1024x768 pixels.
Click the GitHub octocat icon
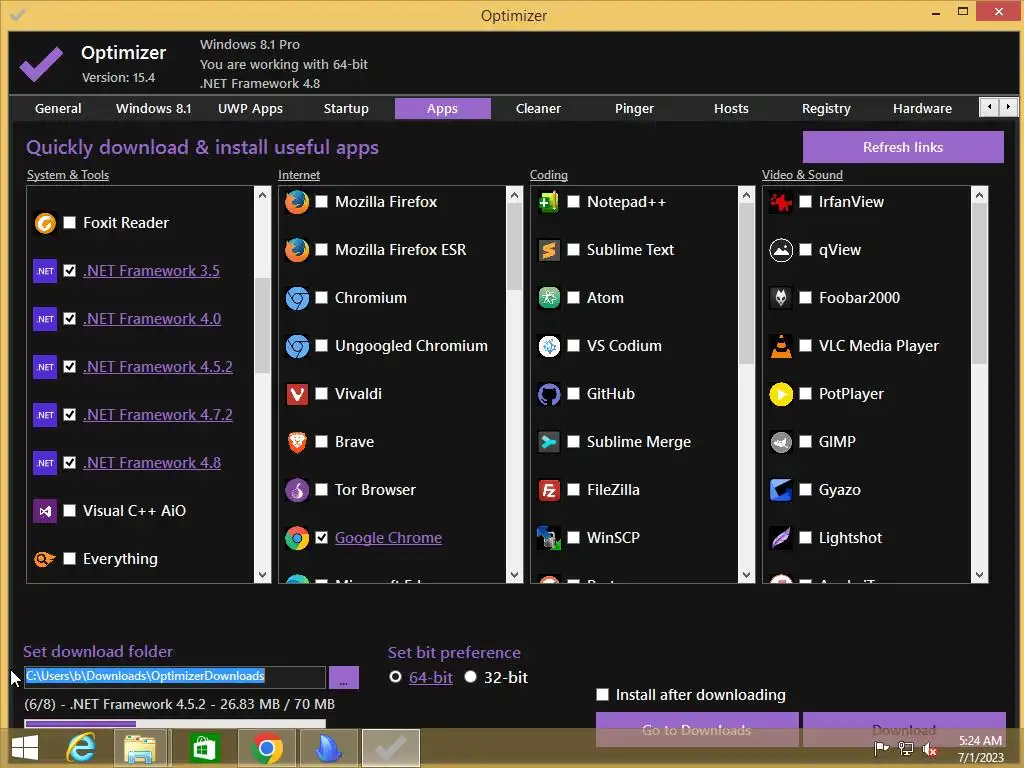(549, 394)
